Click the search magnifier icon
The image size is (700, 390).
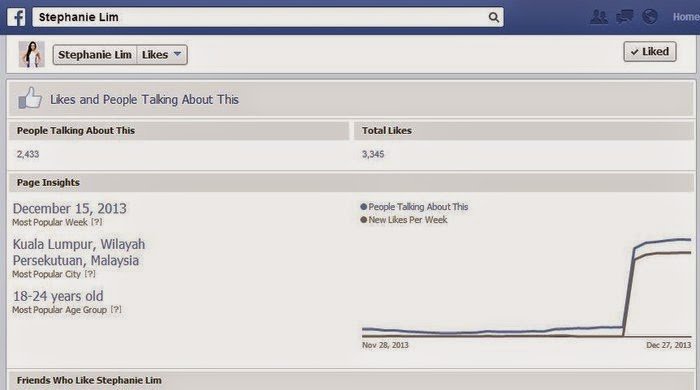[493, 17]
